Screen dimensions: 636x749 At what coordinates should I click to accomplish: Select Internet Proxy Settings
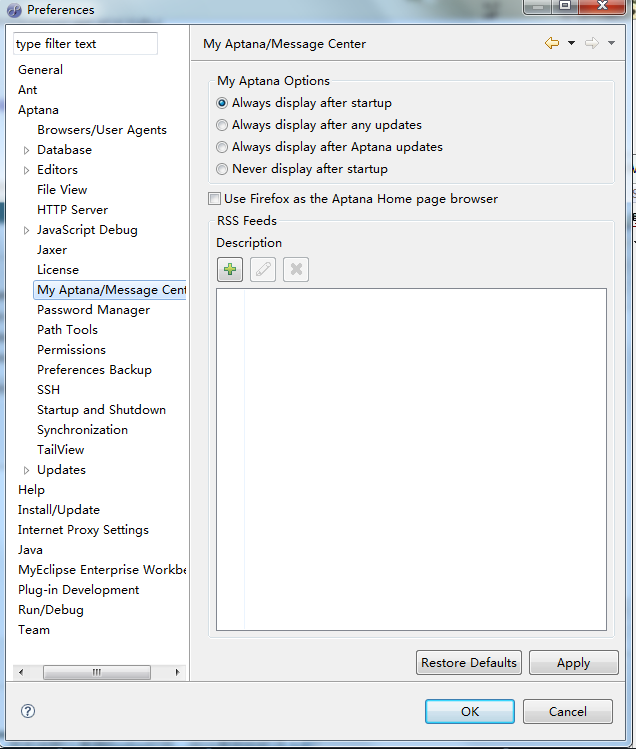[83, 530]
